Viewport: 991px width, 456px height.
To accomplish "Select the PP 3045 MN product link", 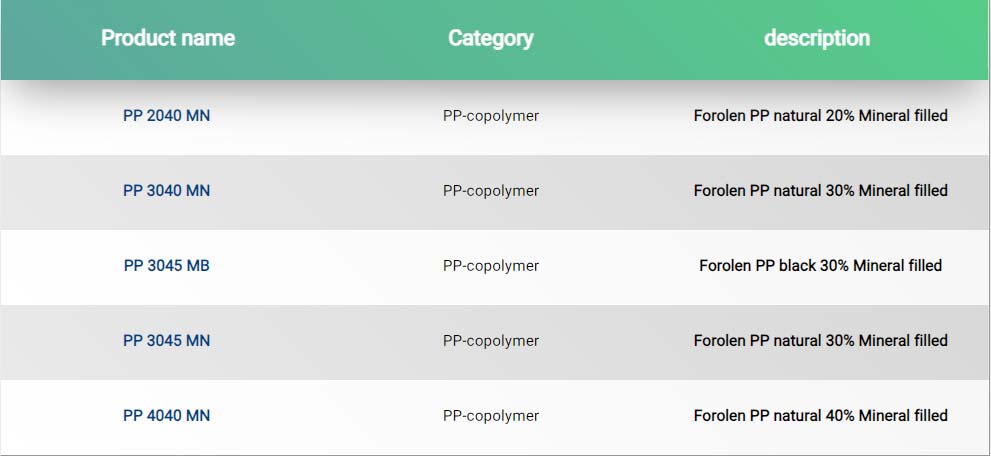I will [166, 341].
